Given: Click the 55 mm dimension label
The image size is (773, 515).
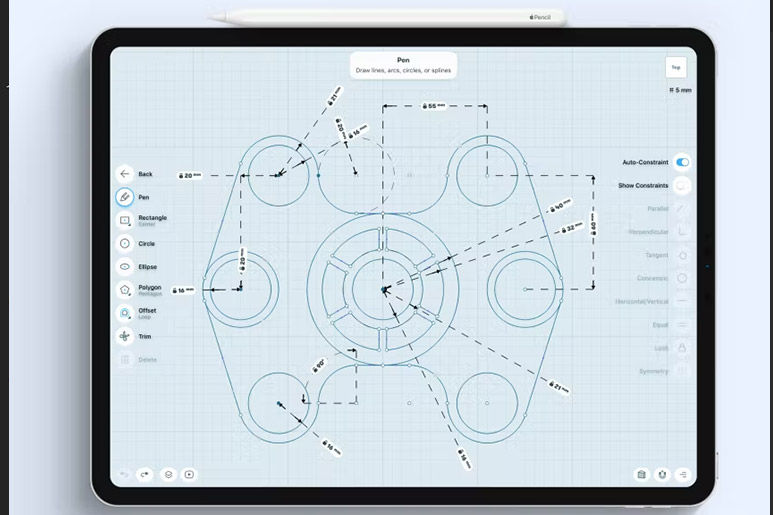Looking at the screenshot, I should [434, 106].
